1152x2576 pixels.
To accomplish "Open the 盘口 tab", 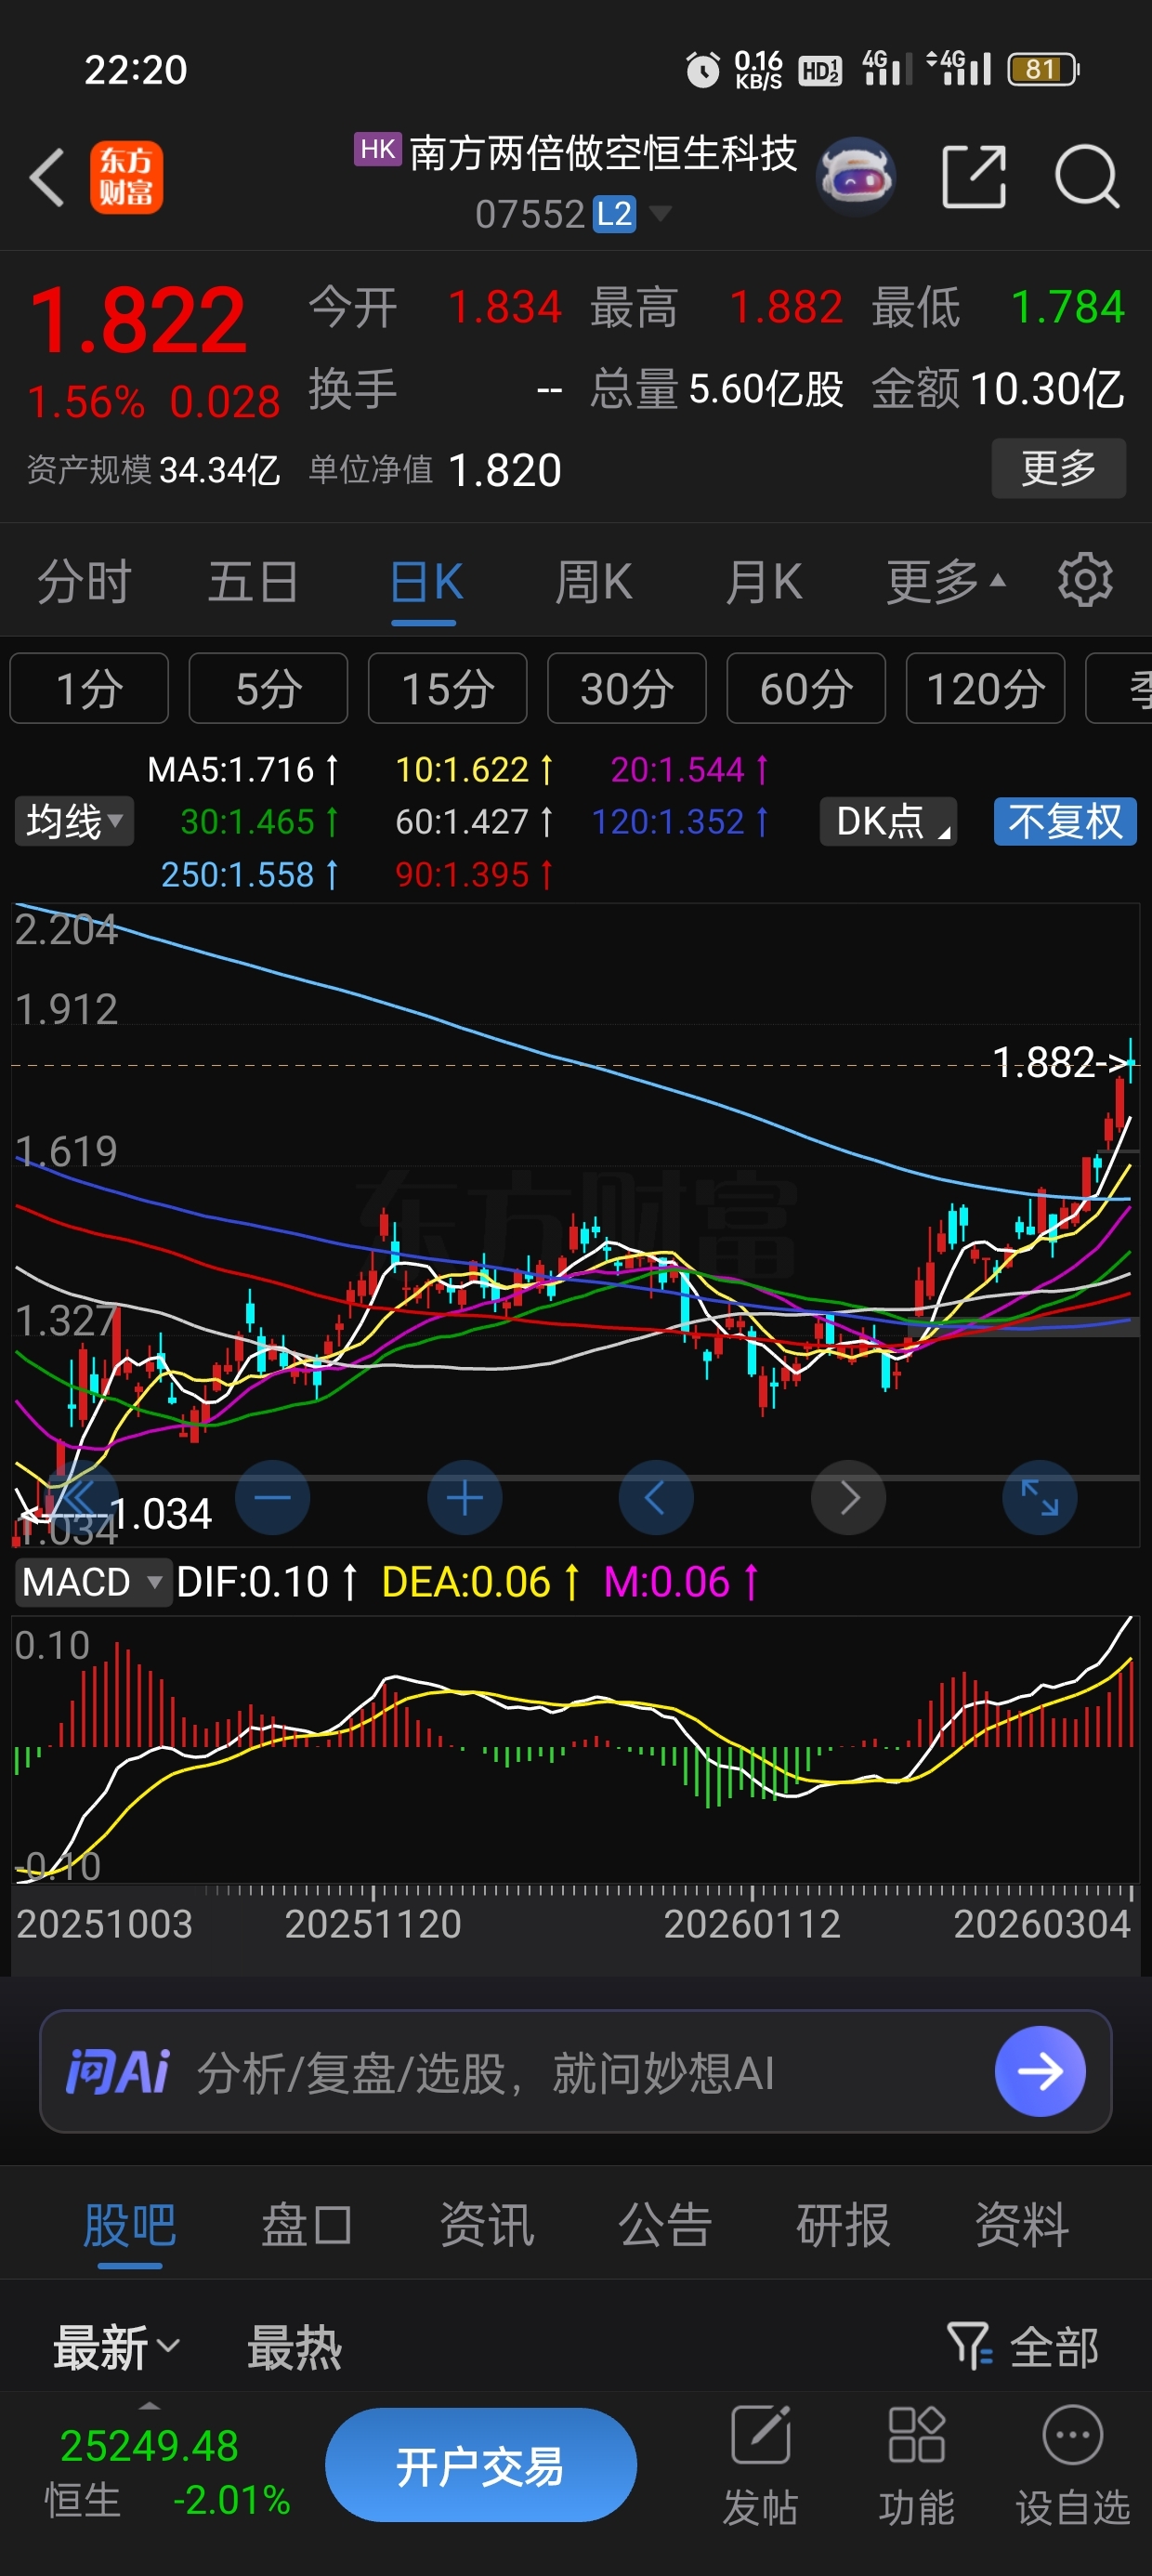I will click(307, 2226).
